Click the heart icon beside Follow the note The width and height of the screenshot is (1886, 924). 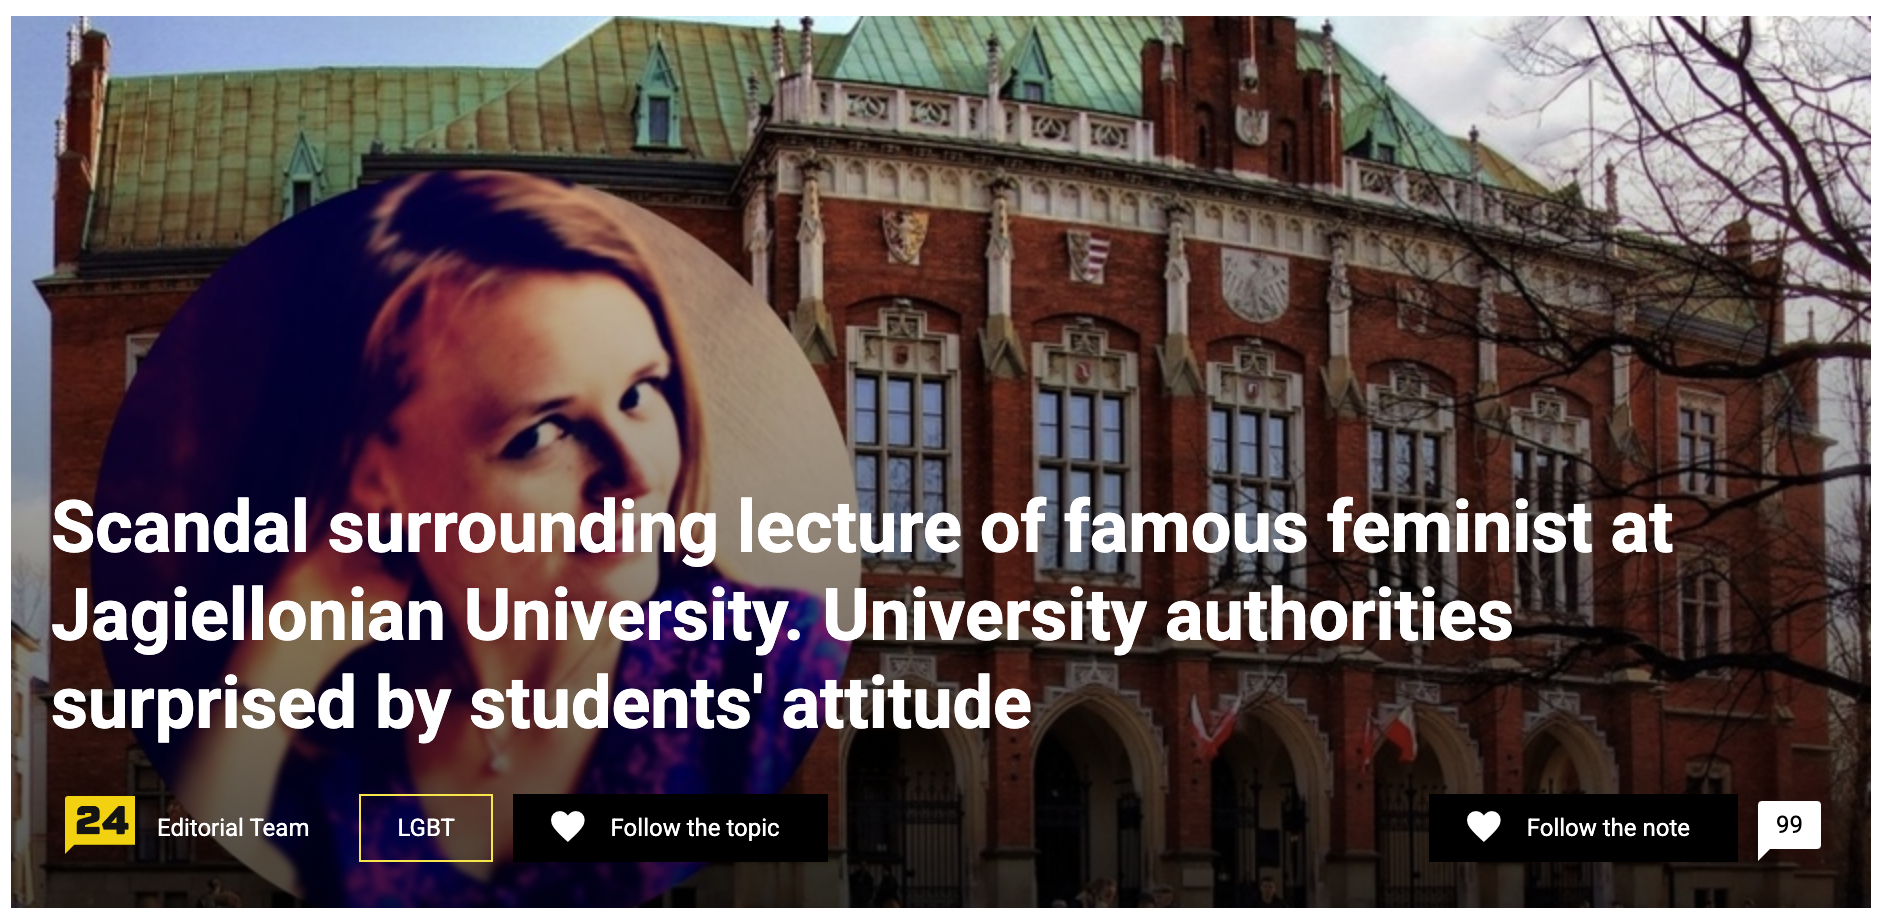coord(1483,827)
